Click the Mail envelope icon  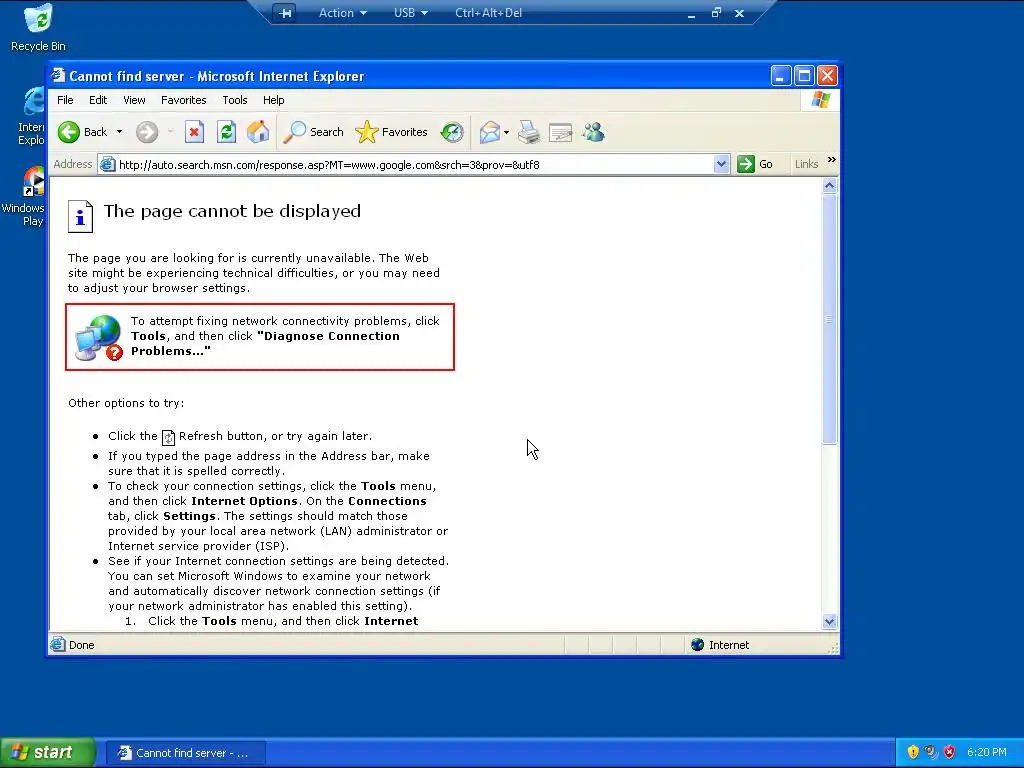tap(489, 133)
